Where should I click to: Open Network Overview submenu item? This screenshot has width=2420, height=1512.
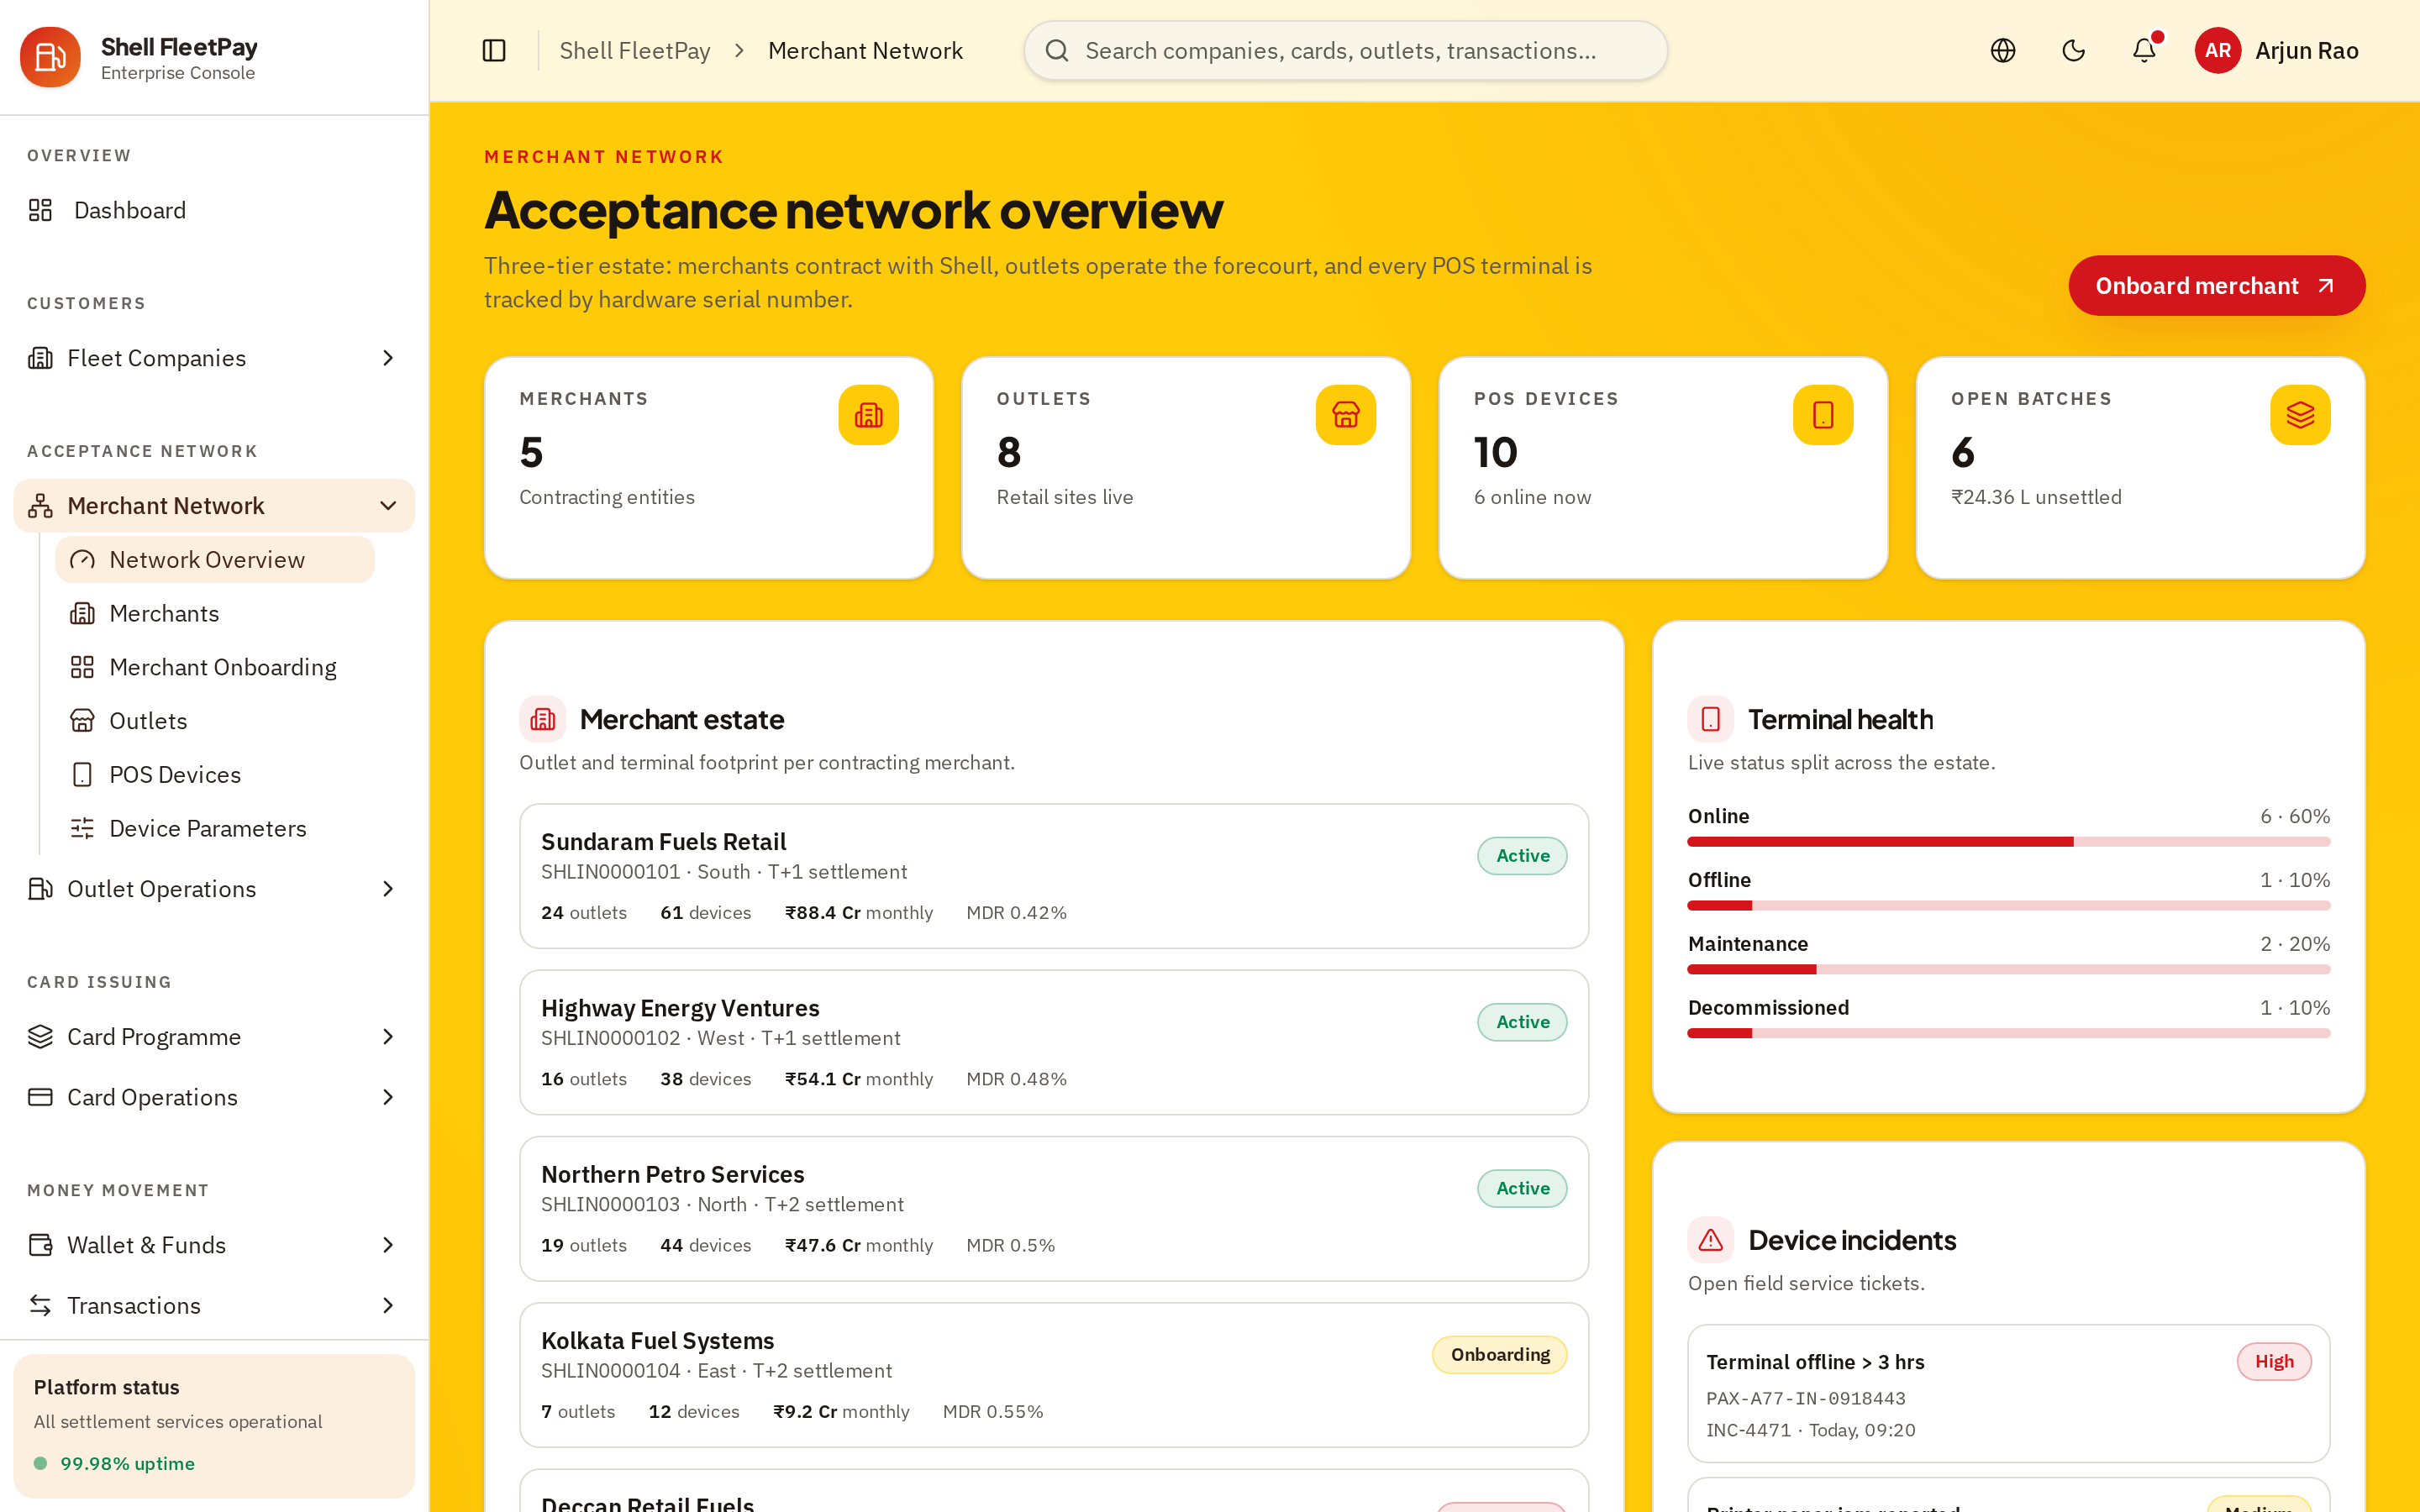coord(214,559)
